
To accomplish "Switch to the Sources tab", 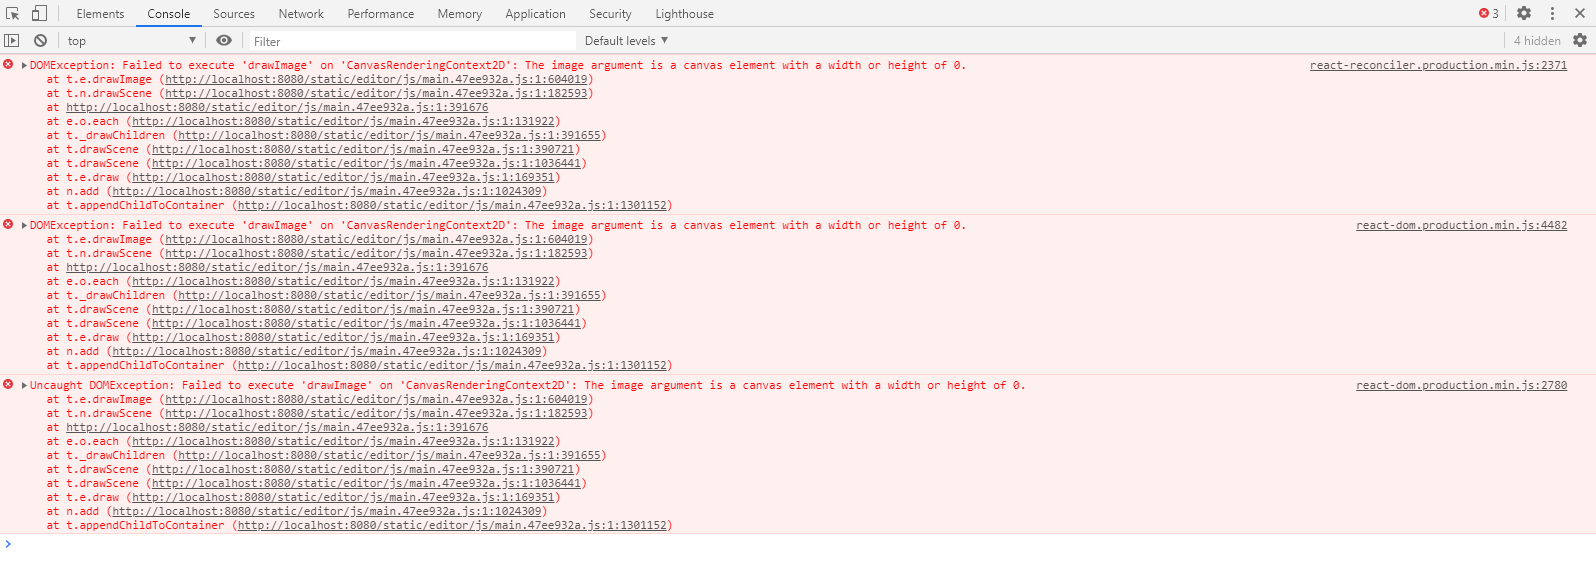I will pyautogui.click(x=234, y=13).
